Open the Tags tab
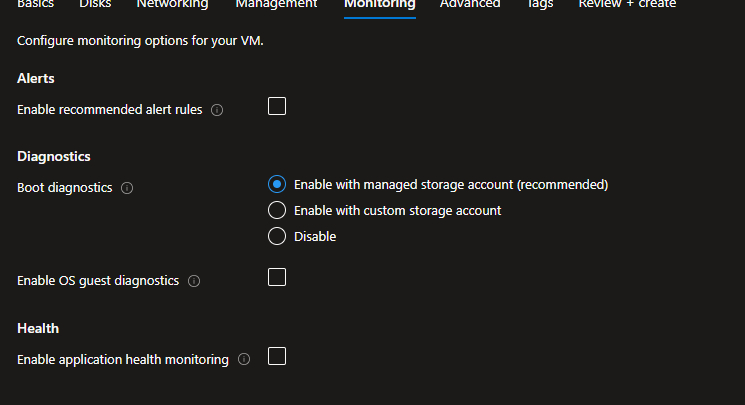 coord(539,5)
